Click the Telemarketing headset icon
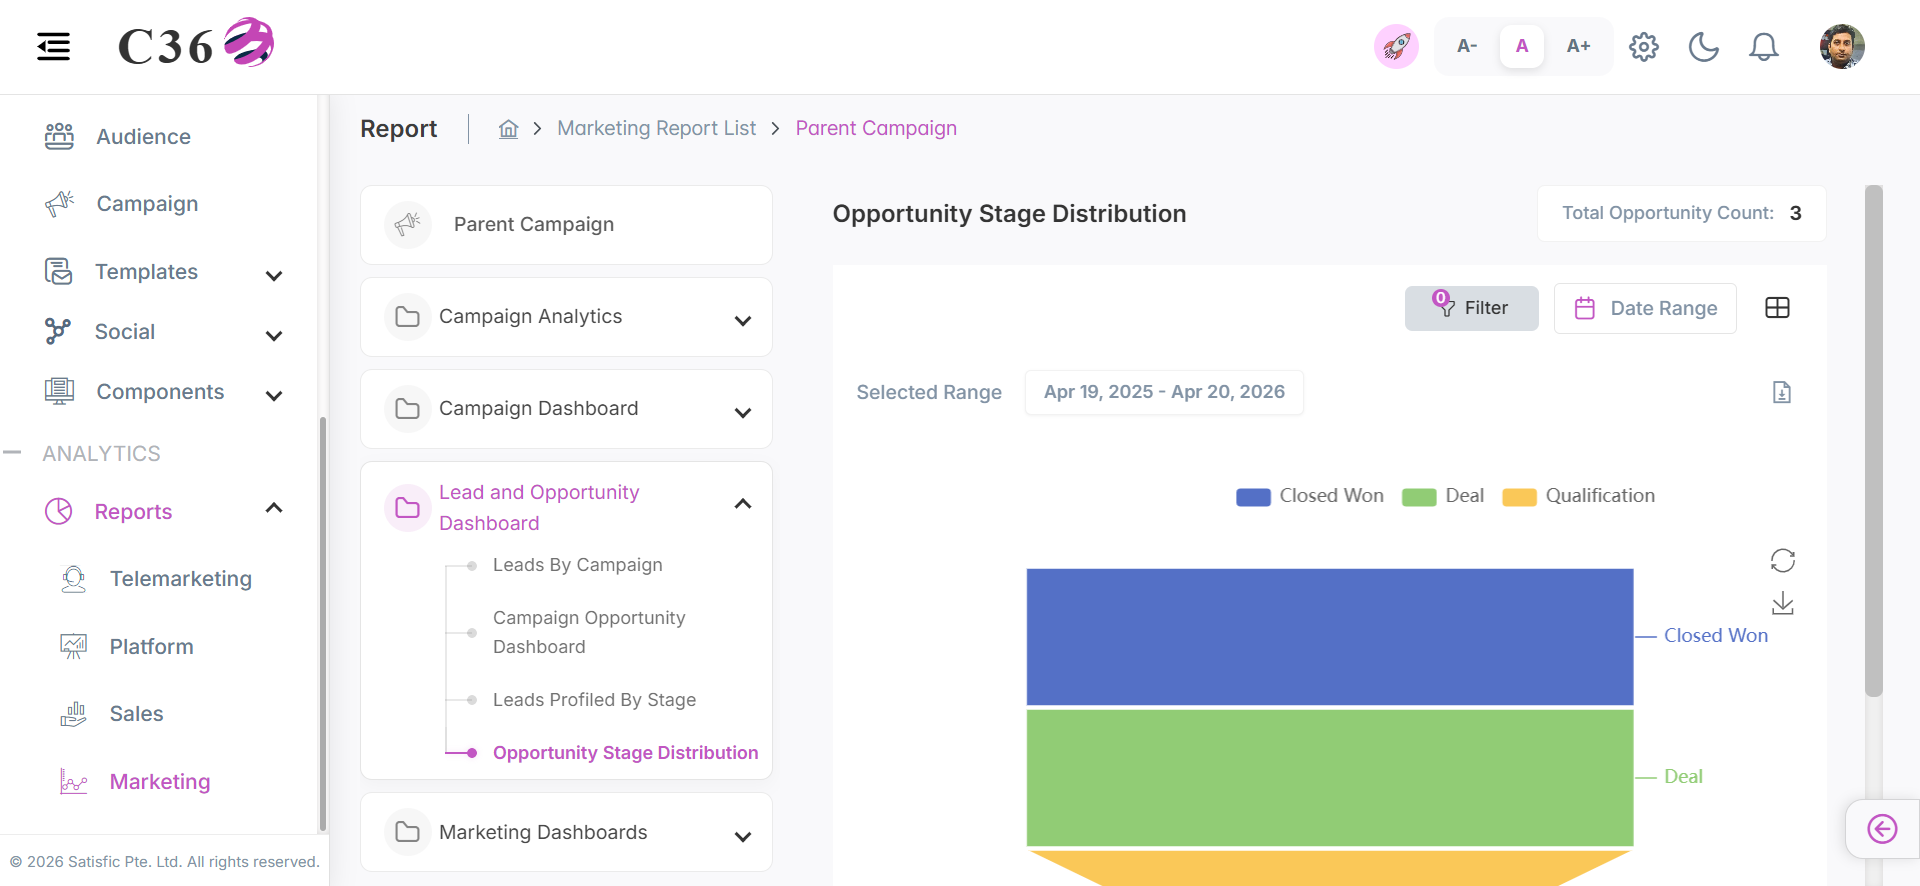This screenshot has height=886, width=1920. pos(74,579)
